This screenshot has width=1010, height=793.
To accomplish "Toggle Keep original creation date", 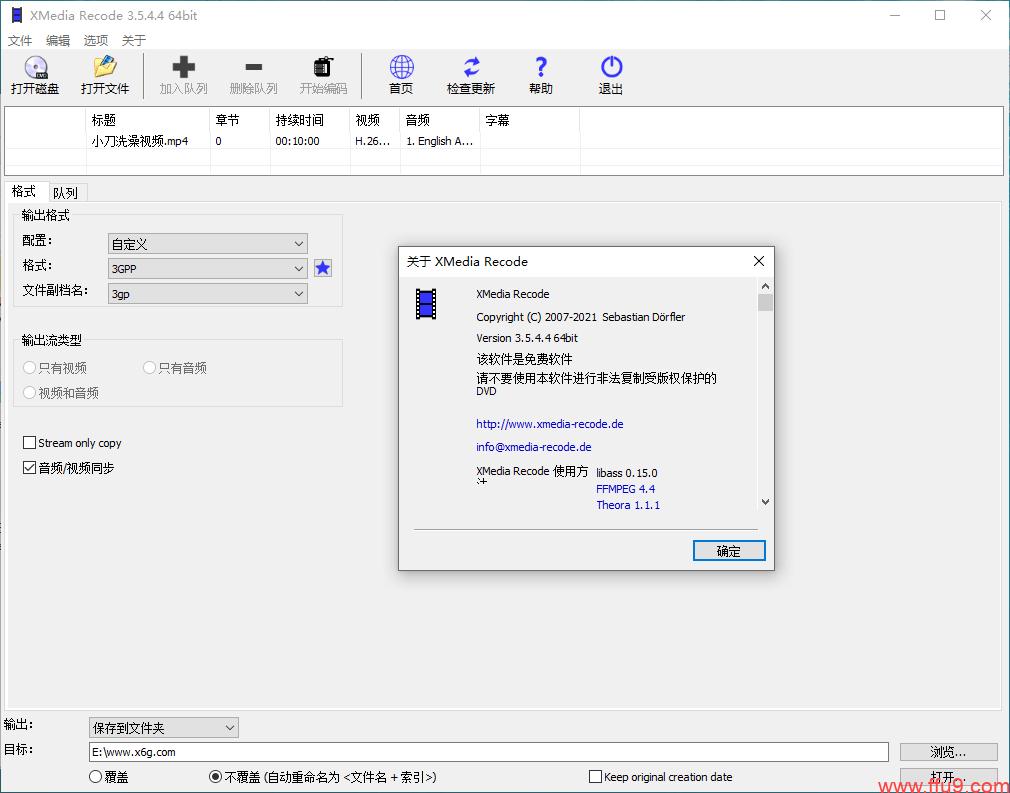I will tap(594, 776).
